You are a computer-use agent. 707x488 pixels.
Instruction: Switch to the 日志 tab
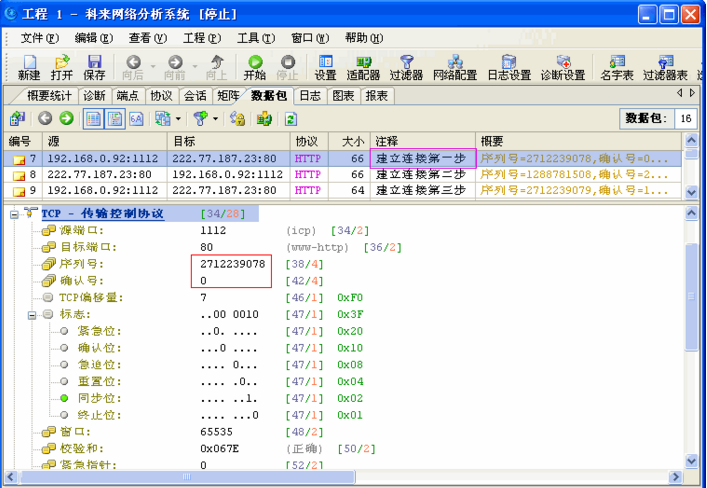[x=310, y=96]
